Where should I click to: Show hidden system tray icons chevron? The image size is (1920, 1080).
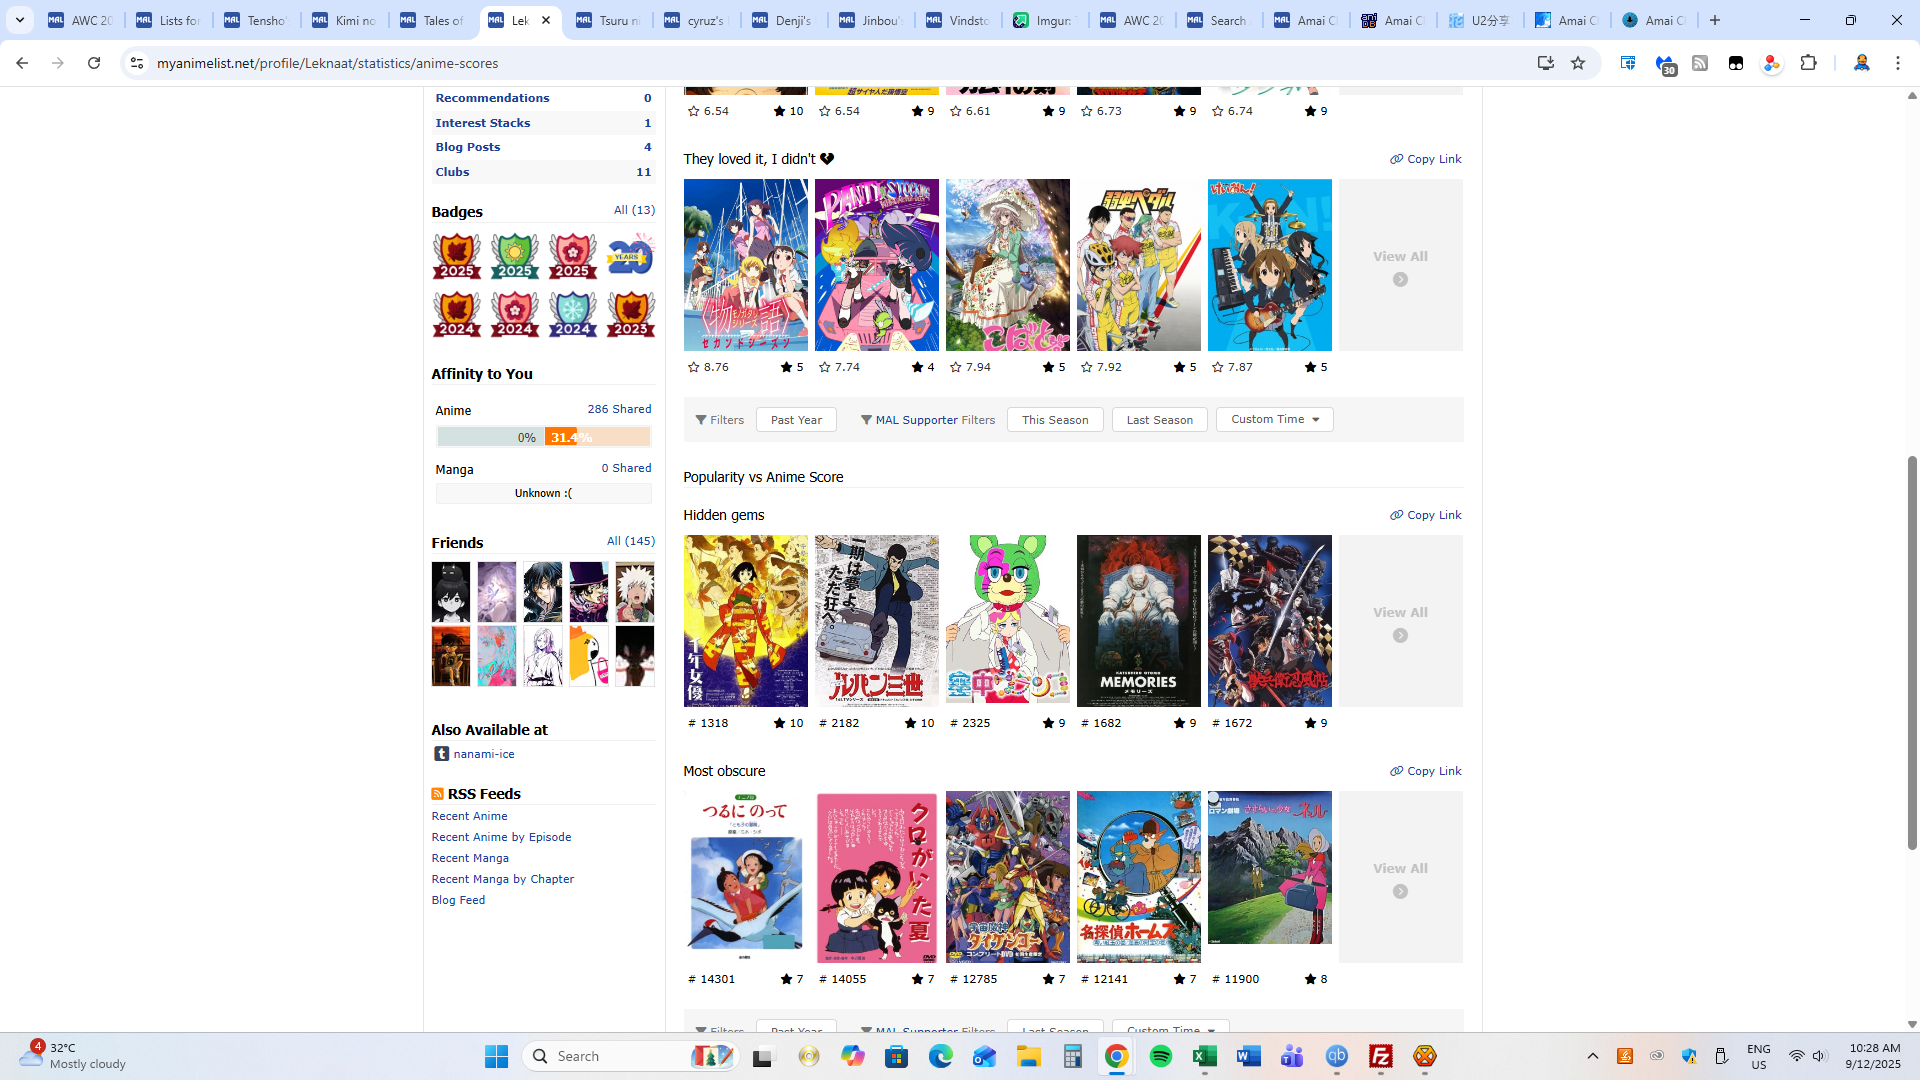click(1593, 1056)
